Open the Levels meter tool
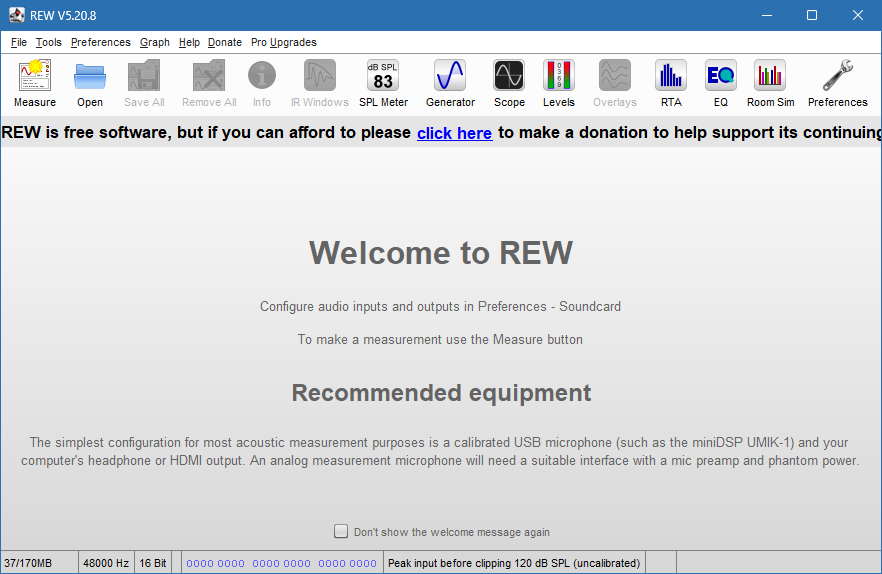Screen dimensions: 882x574 [559, 76]
